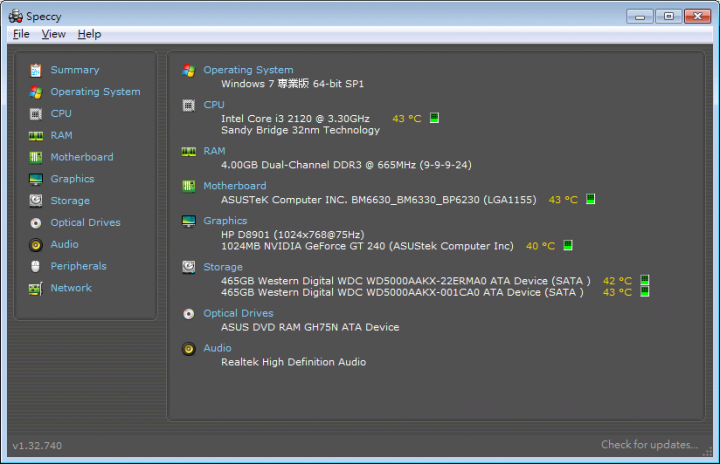
Task: Click the Audio speaker icon in sidebar
Action: tap(36, 244)
